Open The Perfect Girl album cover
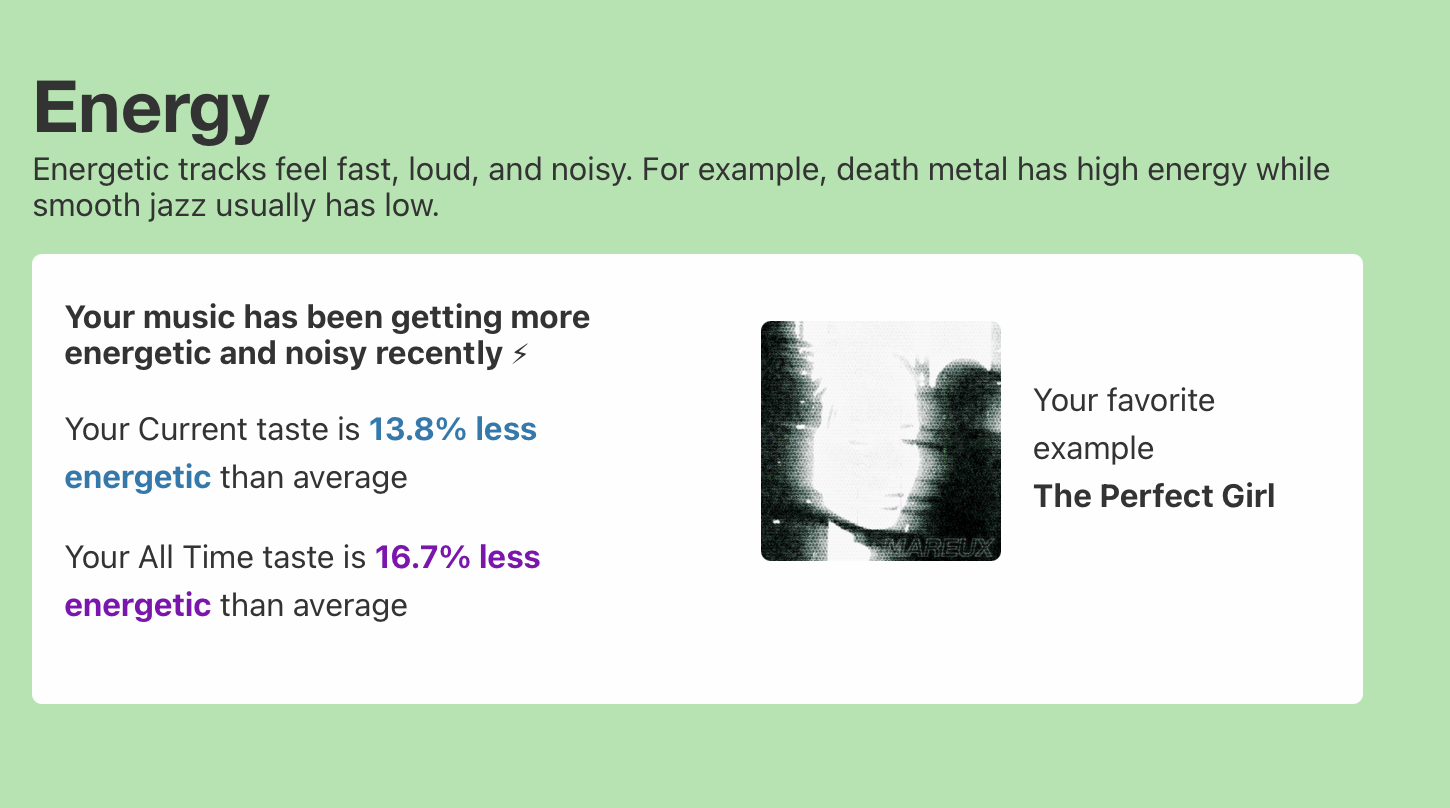The height and width of the screenshot is (808, 1450). [x=881, y=441]
